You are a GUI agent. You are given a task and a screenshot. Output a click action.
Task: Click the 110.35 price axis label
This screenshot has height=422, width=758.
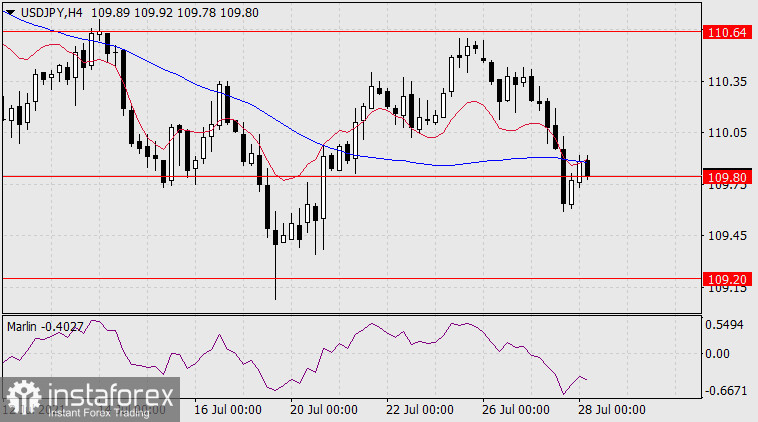(x=726, y=81)
